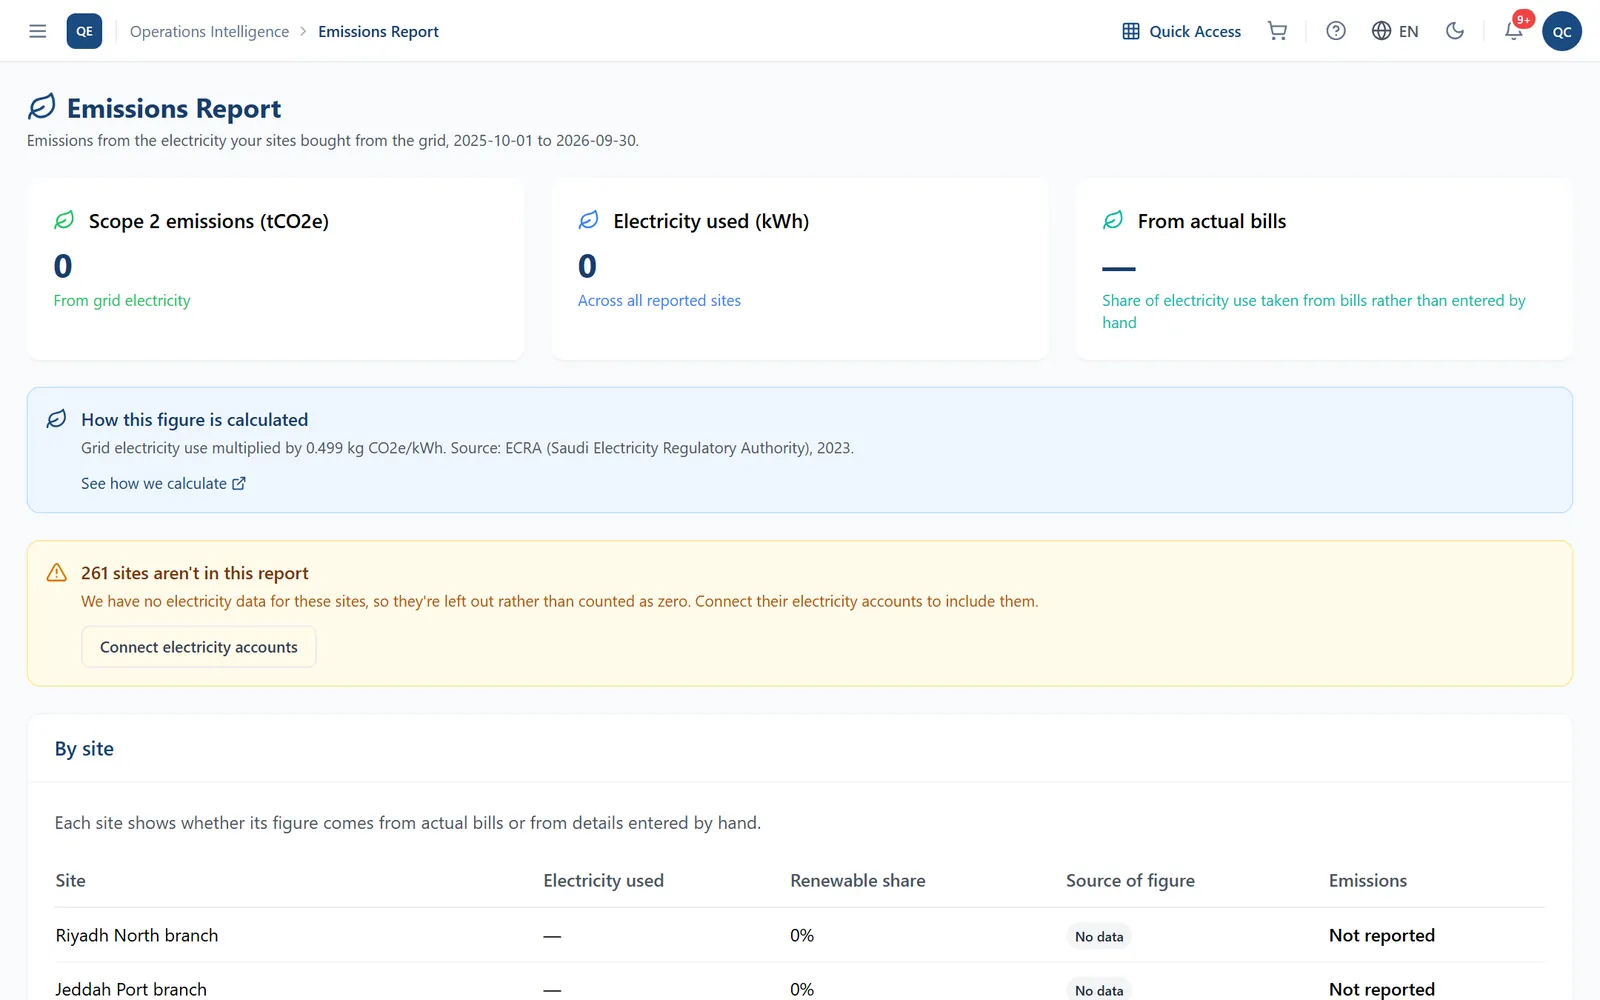The width and height of the screenshot is (1600, 1000).
Task: Click the QE app logo
Action: pyautogui.click(x=84, y=31)
